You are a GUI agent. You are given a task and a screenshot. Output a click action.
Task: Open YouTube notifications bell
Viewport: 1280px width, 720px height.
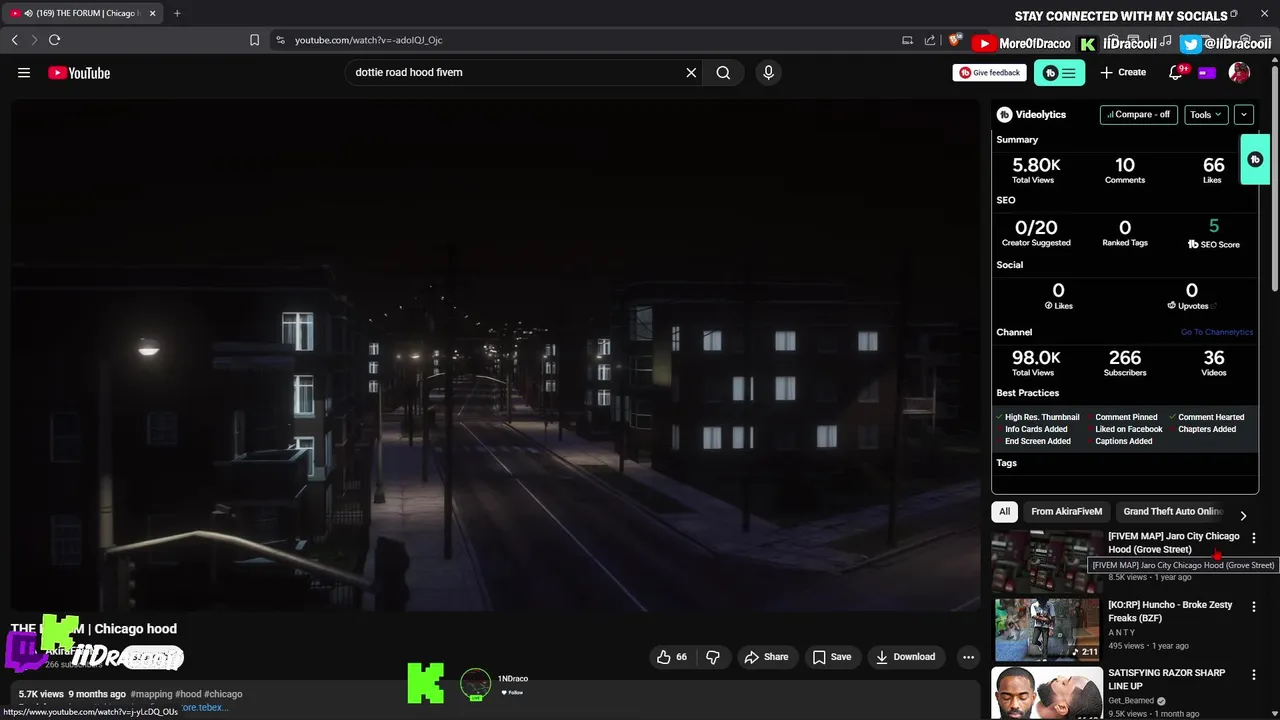tap(1176, 72)
